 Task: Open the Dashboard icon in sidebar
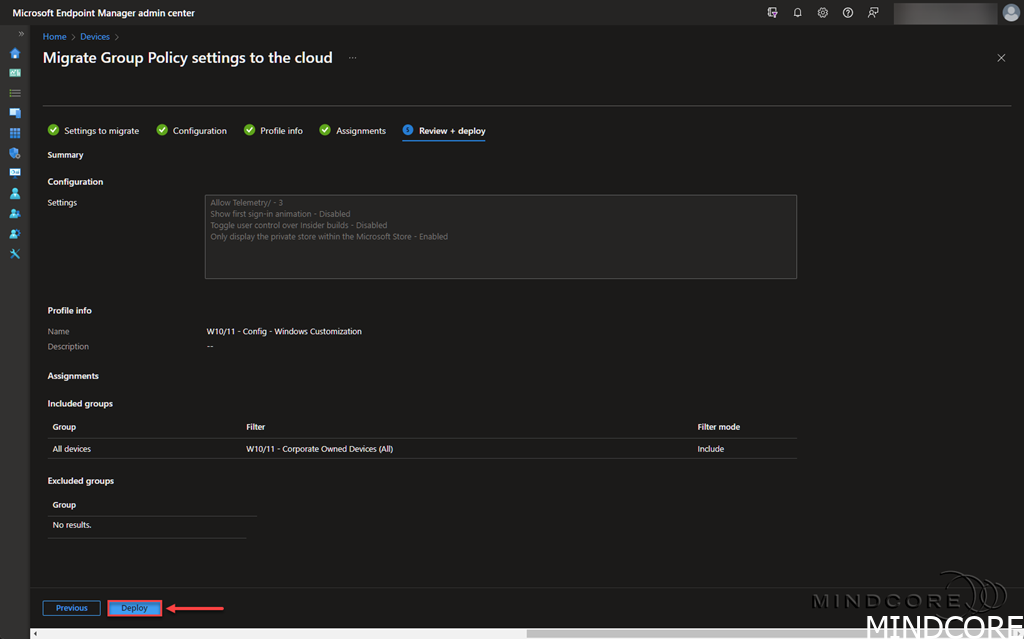(x=15, y=73)
